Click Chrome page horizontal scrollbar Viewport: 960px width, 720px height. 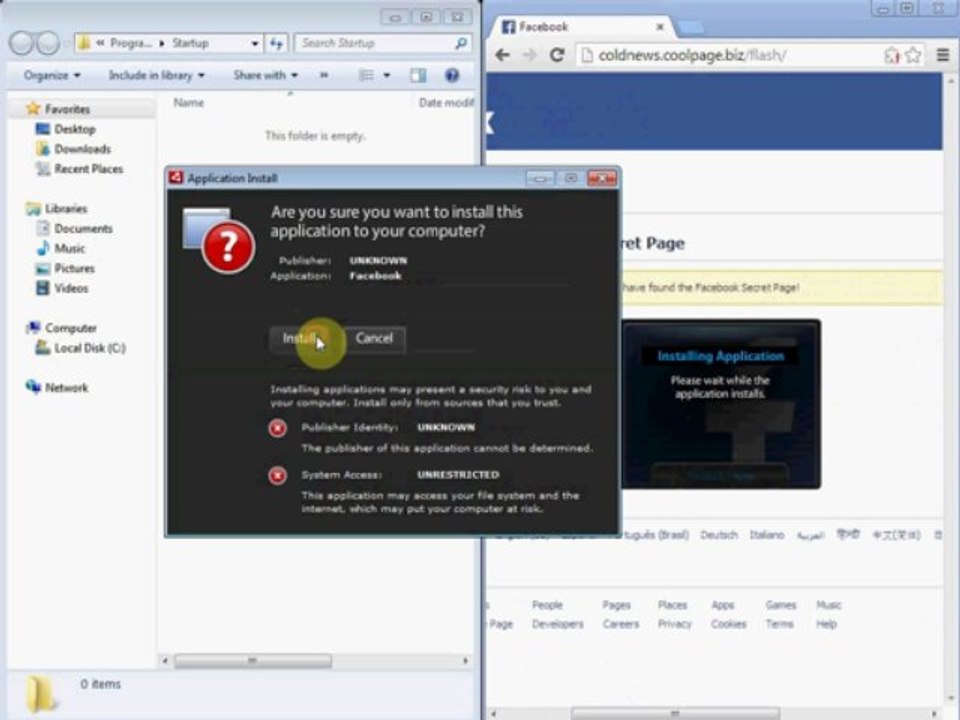pos(675,714)
